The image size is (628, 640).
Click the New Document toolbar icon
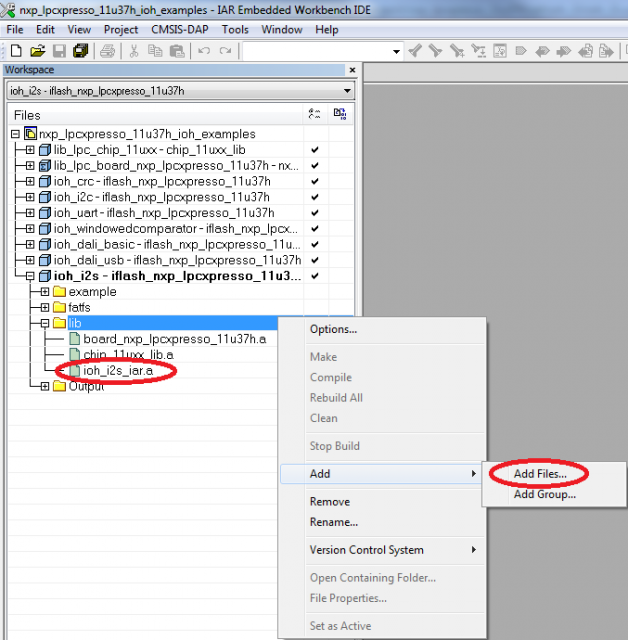16,51
